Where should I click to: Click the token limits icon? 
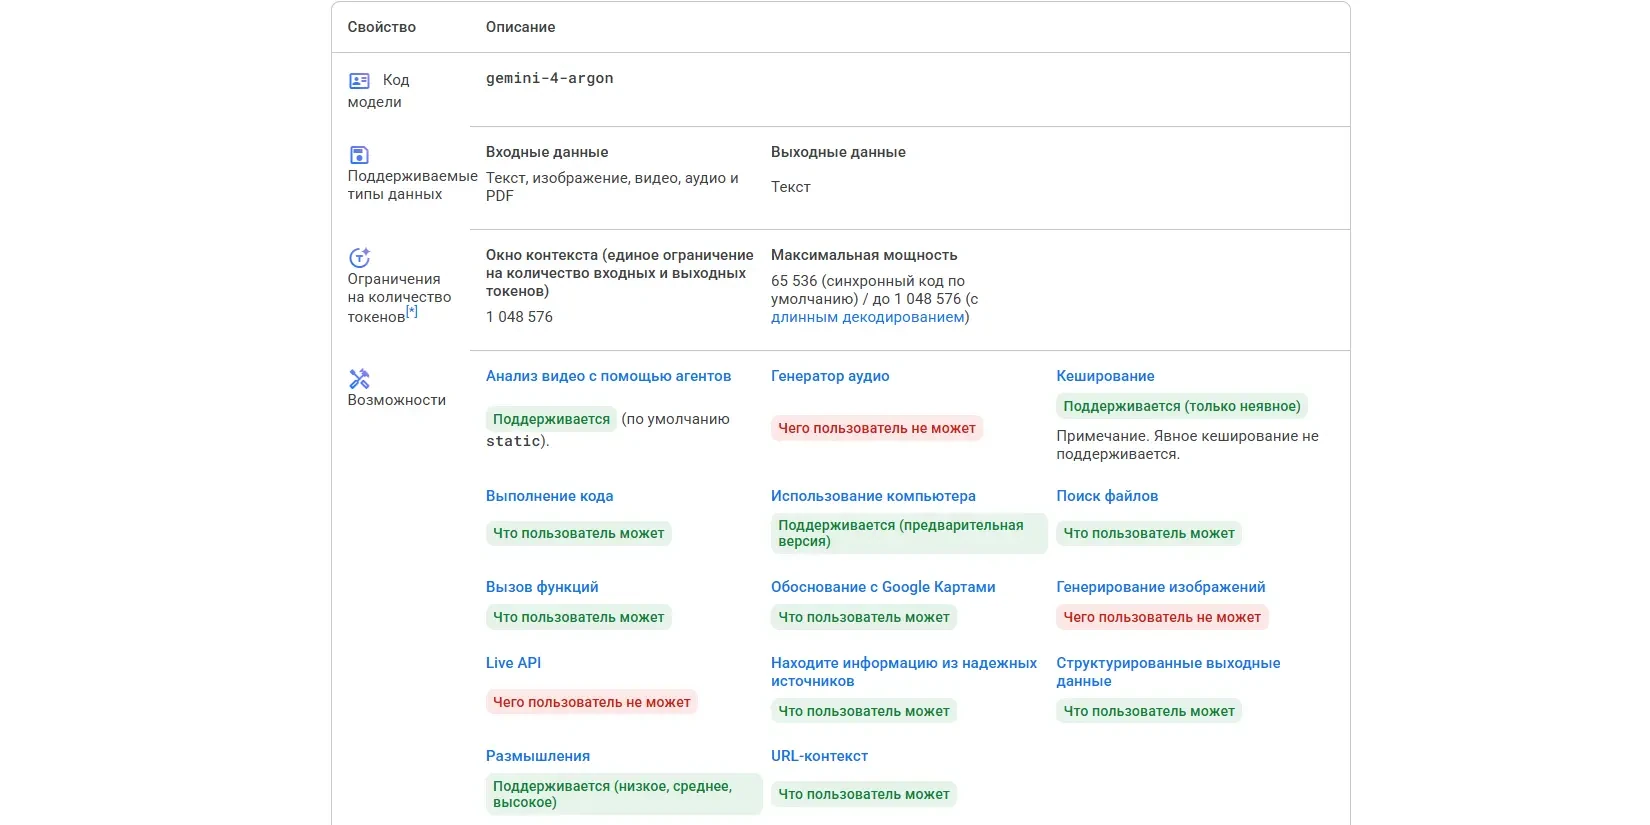[359, 258]
